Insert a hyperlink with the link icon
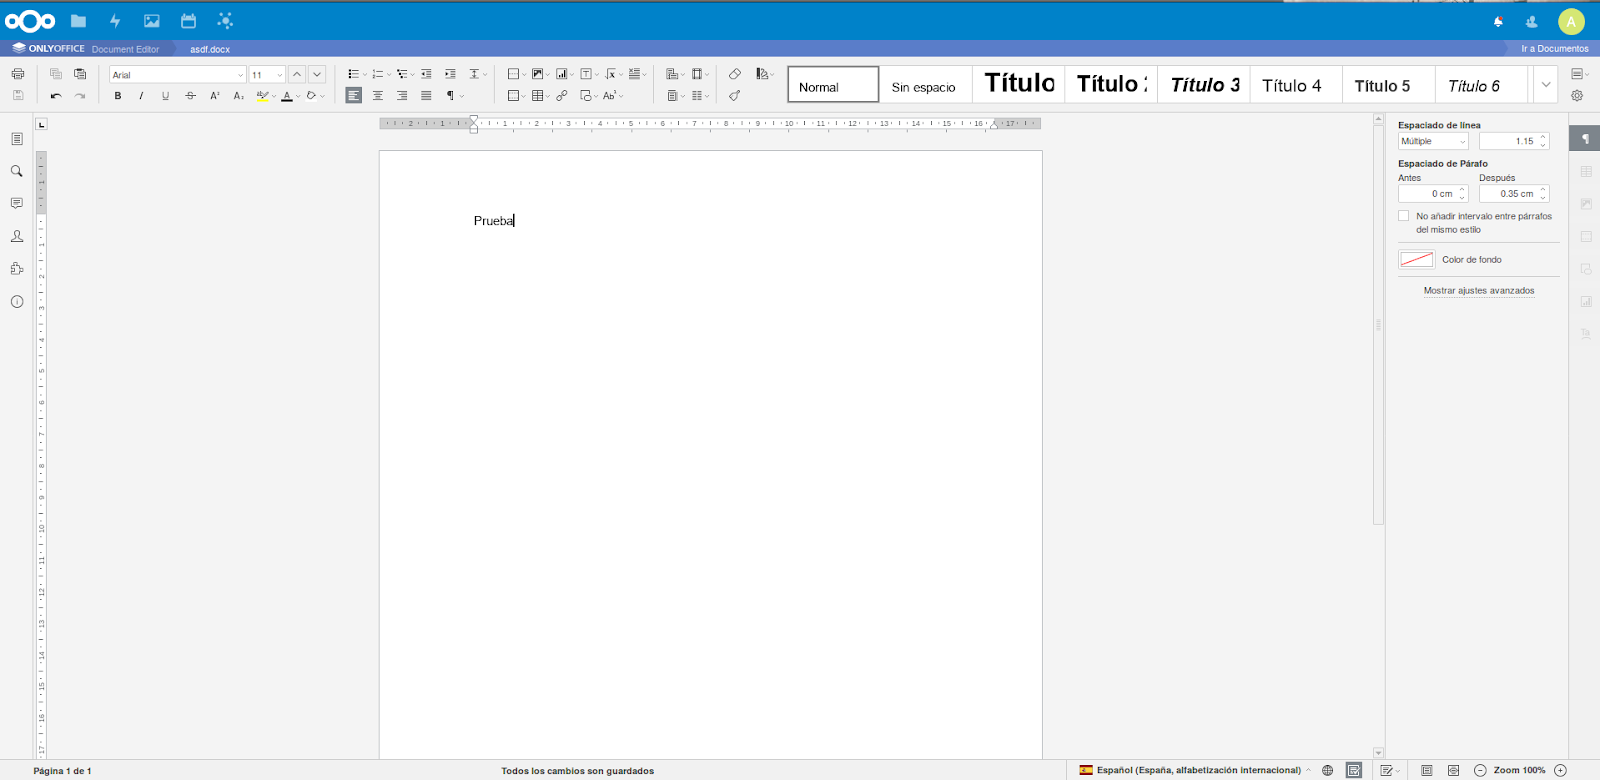The width and height of the screenshot is (1600, 780). pyautogui.click(x=562, y=96)
